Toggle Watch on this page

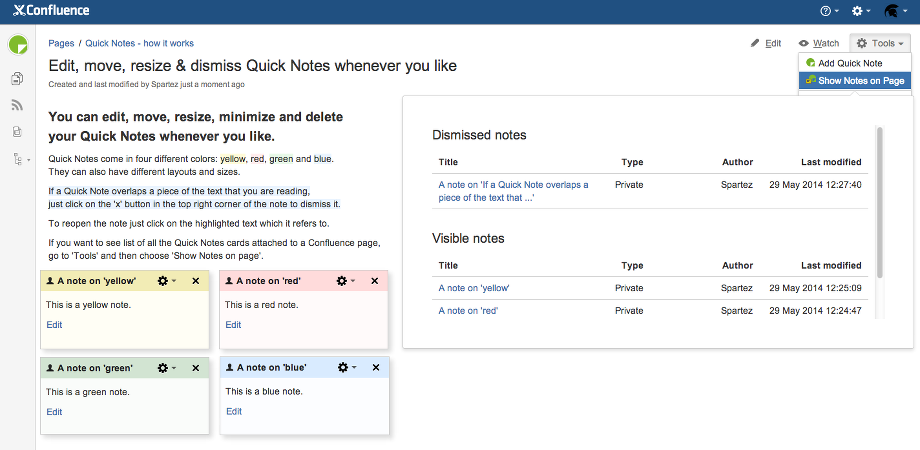tap(818, 44)
